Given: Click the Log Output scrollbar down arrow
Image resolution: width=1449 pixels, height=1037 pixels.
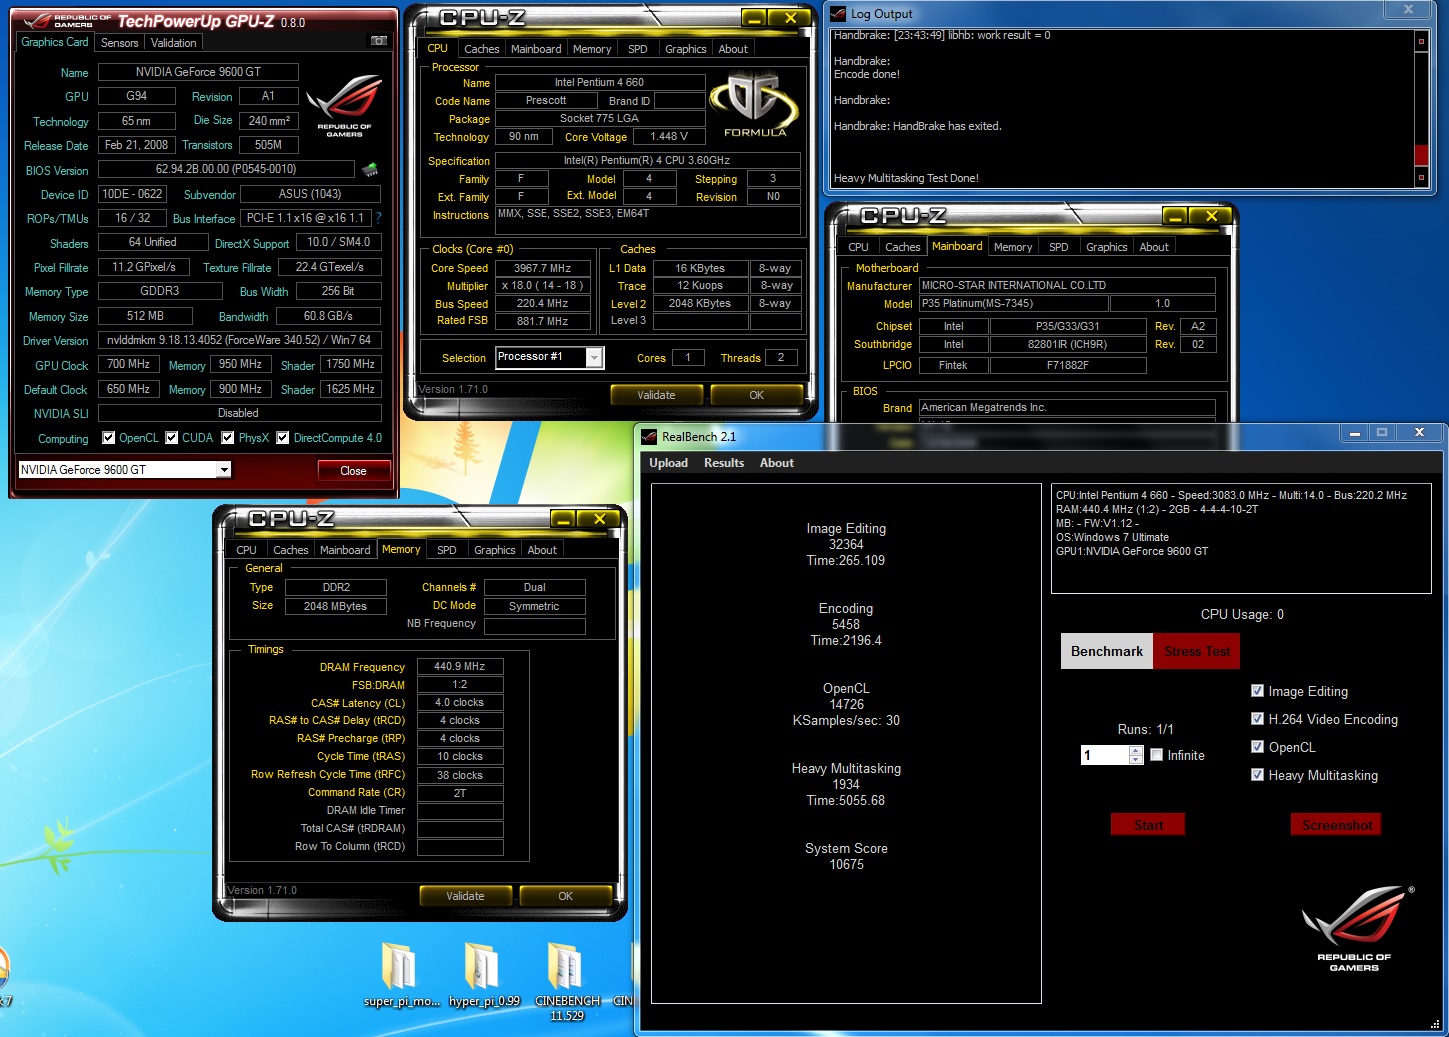Looking at the screenshot, I should [x=1421, y=178].
